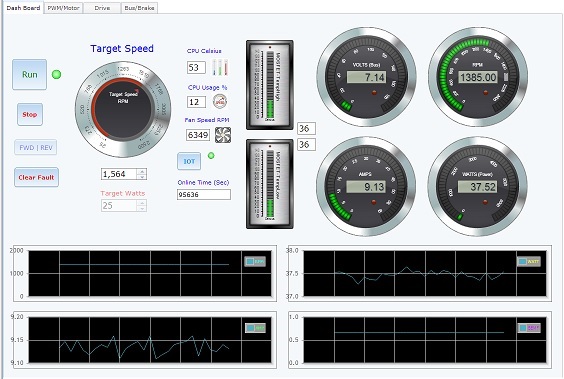Decrease the target speed with the down arrow
Screen dimensions: 564x379
coord(142,177)
